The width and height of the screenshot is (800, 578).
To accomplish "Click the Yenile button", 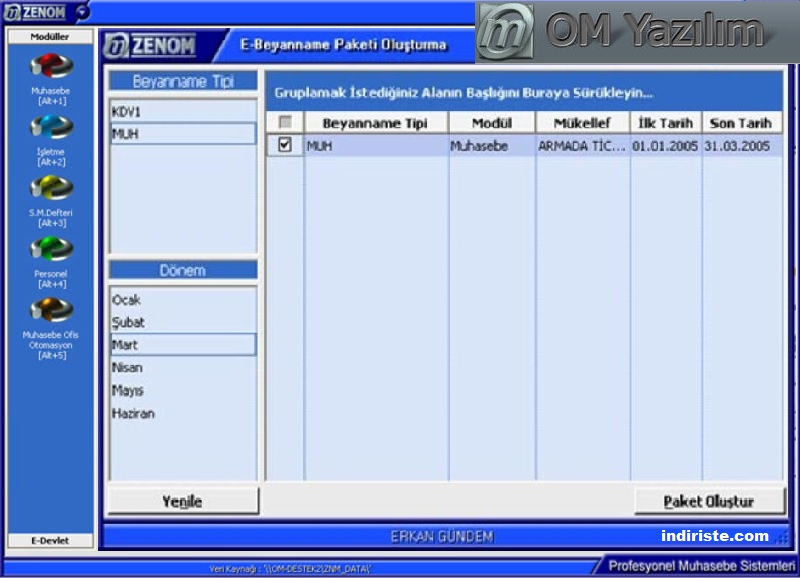I will (x=183, y=501).
